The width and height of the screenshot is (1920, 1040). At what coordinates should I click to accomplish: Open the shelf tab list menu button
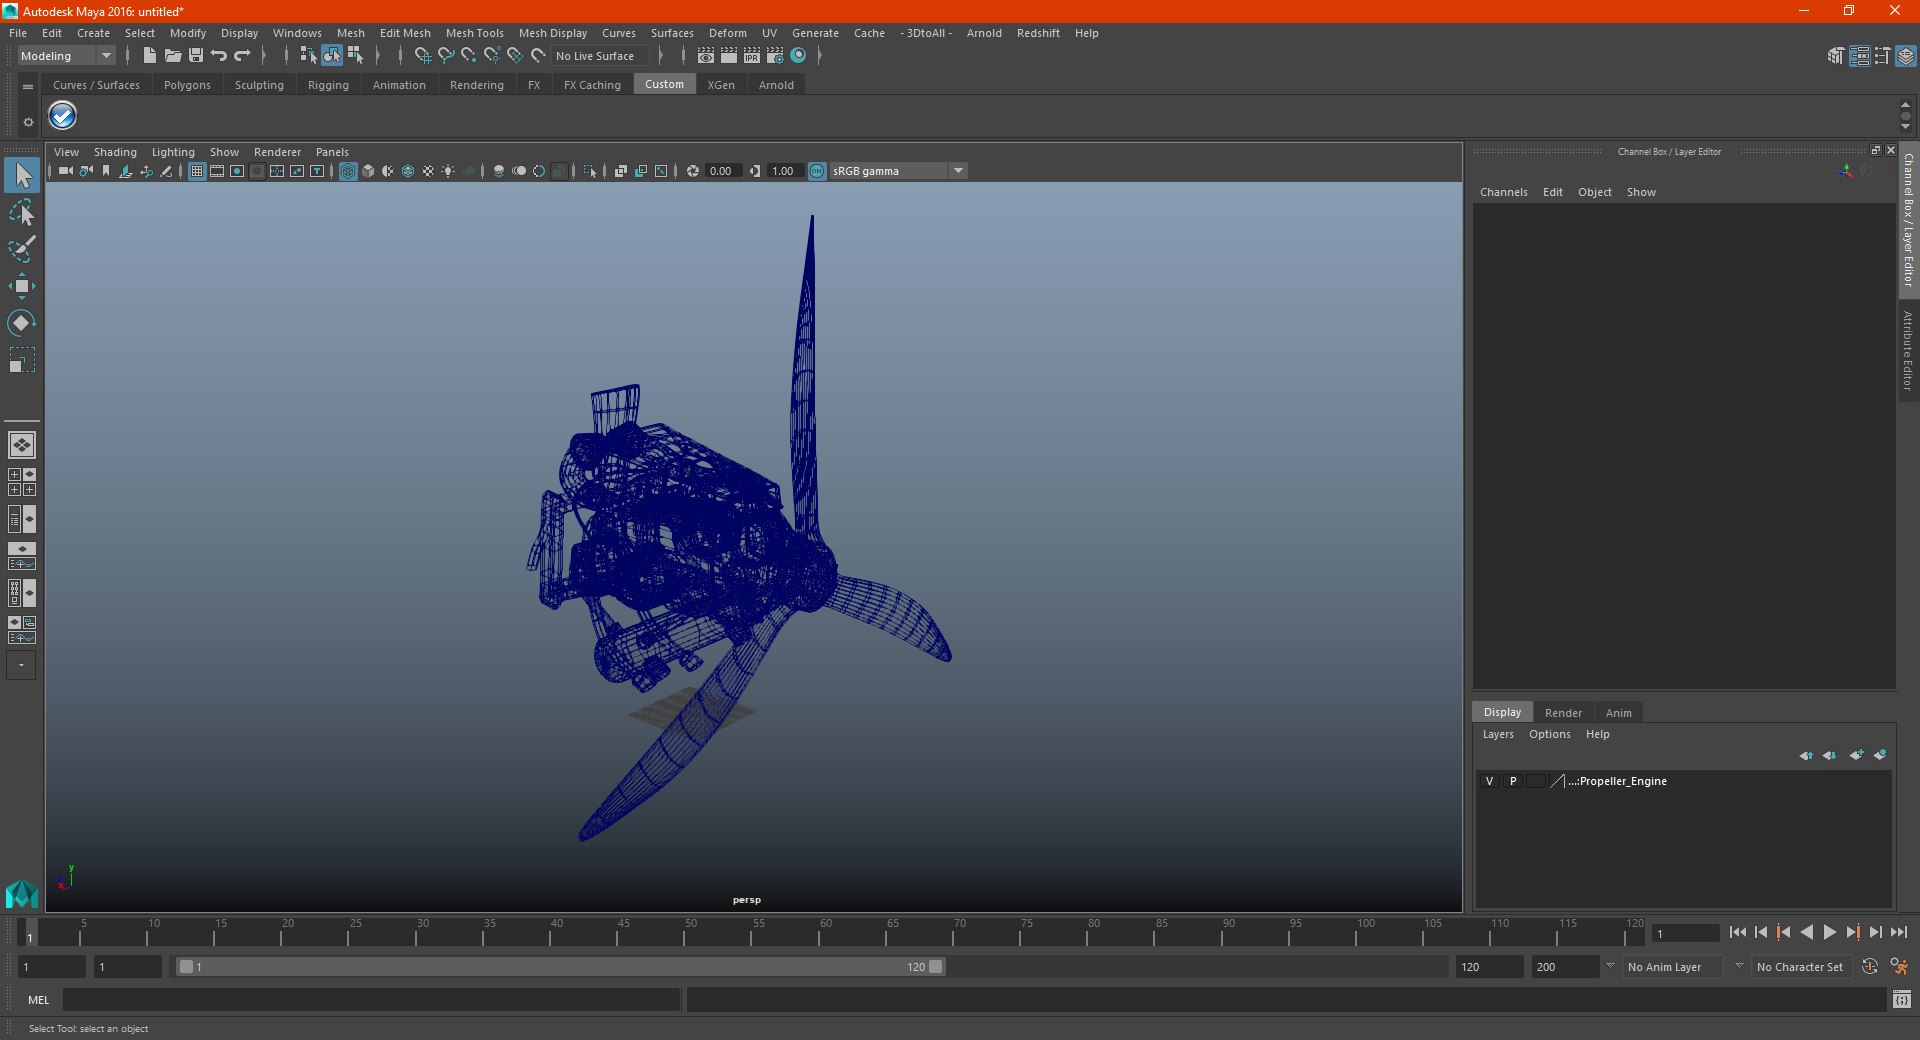tap(28, 87)
